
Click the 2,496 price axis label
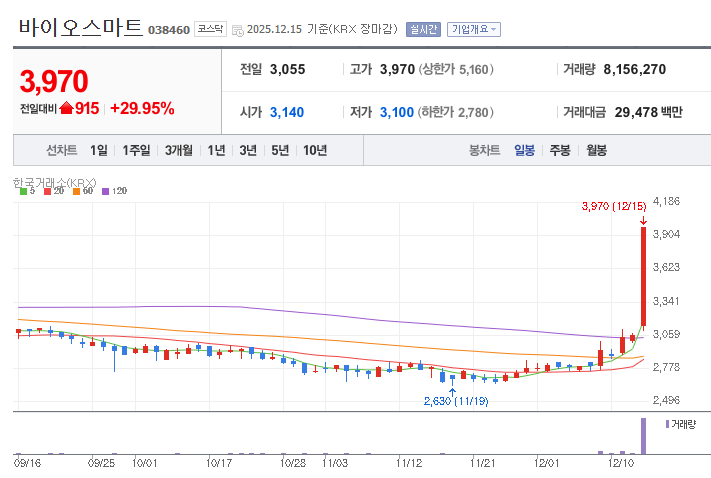pos(666,400)
